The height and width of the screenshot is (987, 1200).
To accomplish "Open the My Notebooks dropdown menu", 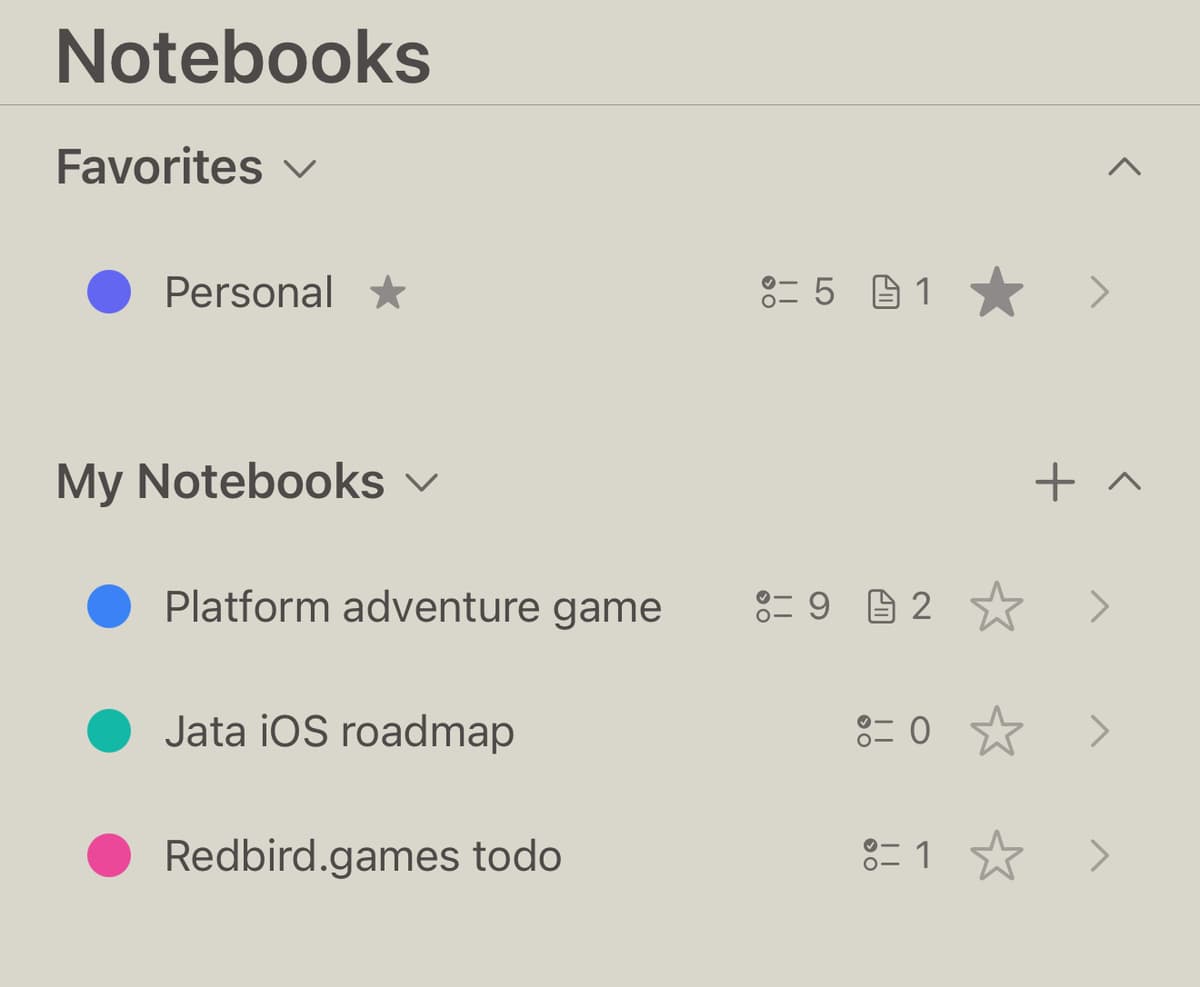I will pyautogui.click(x=420, y=482).
